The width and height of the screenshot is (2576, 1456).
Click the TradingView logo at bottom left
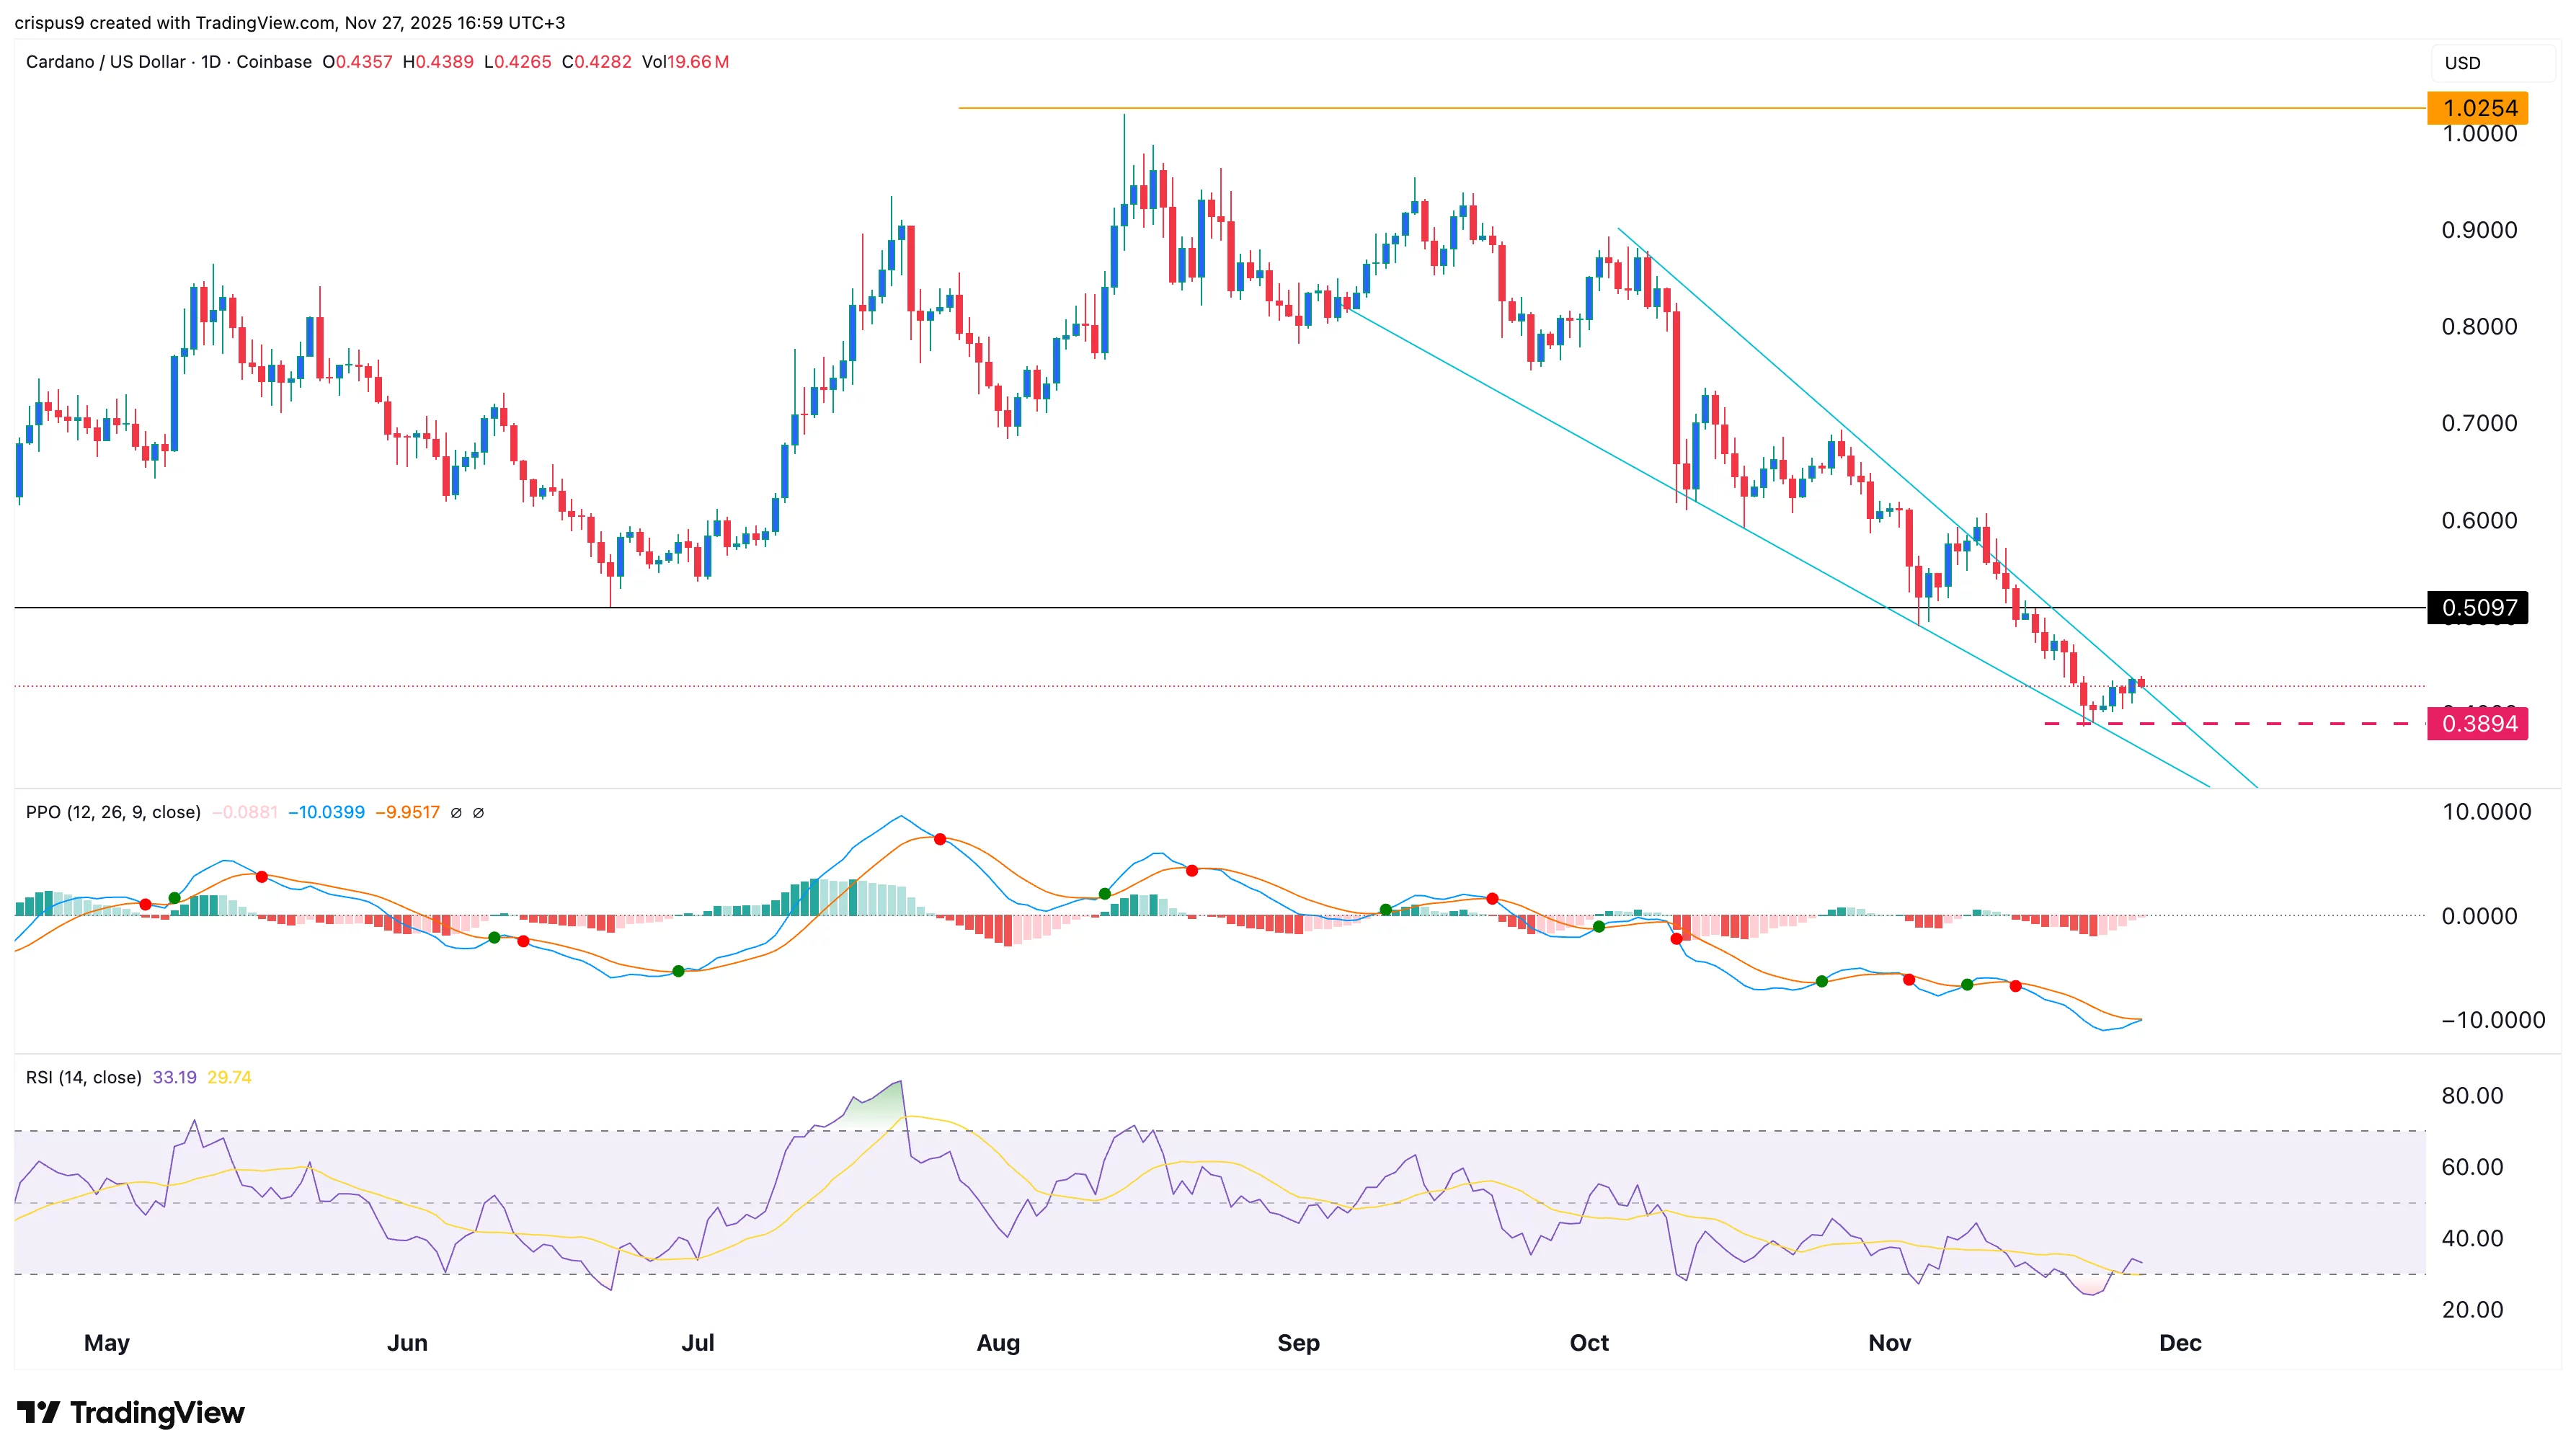pos(130,1413)
